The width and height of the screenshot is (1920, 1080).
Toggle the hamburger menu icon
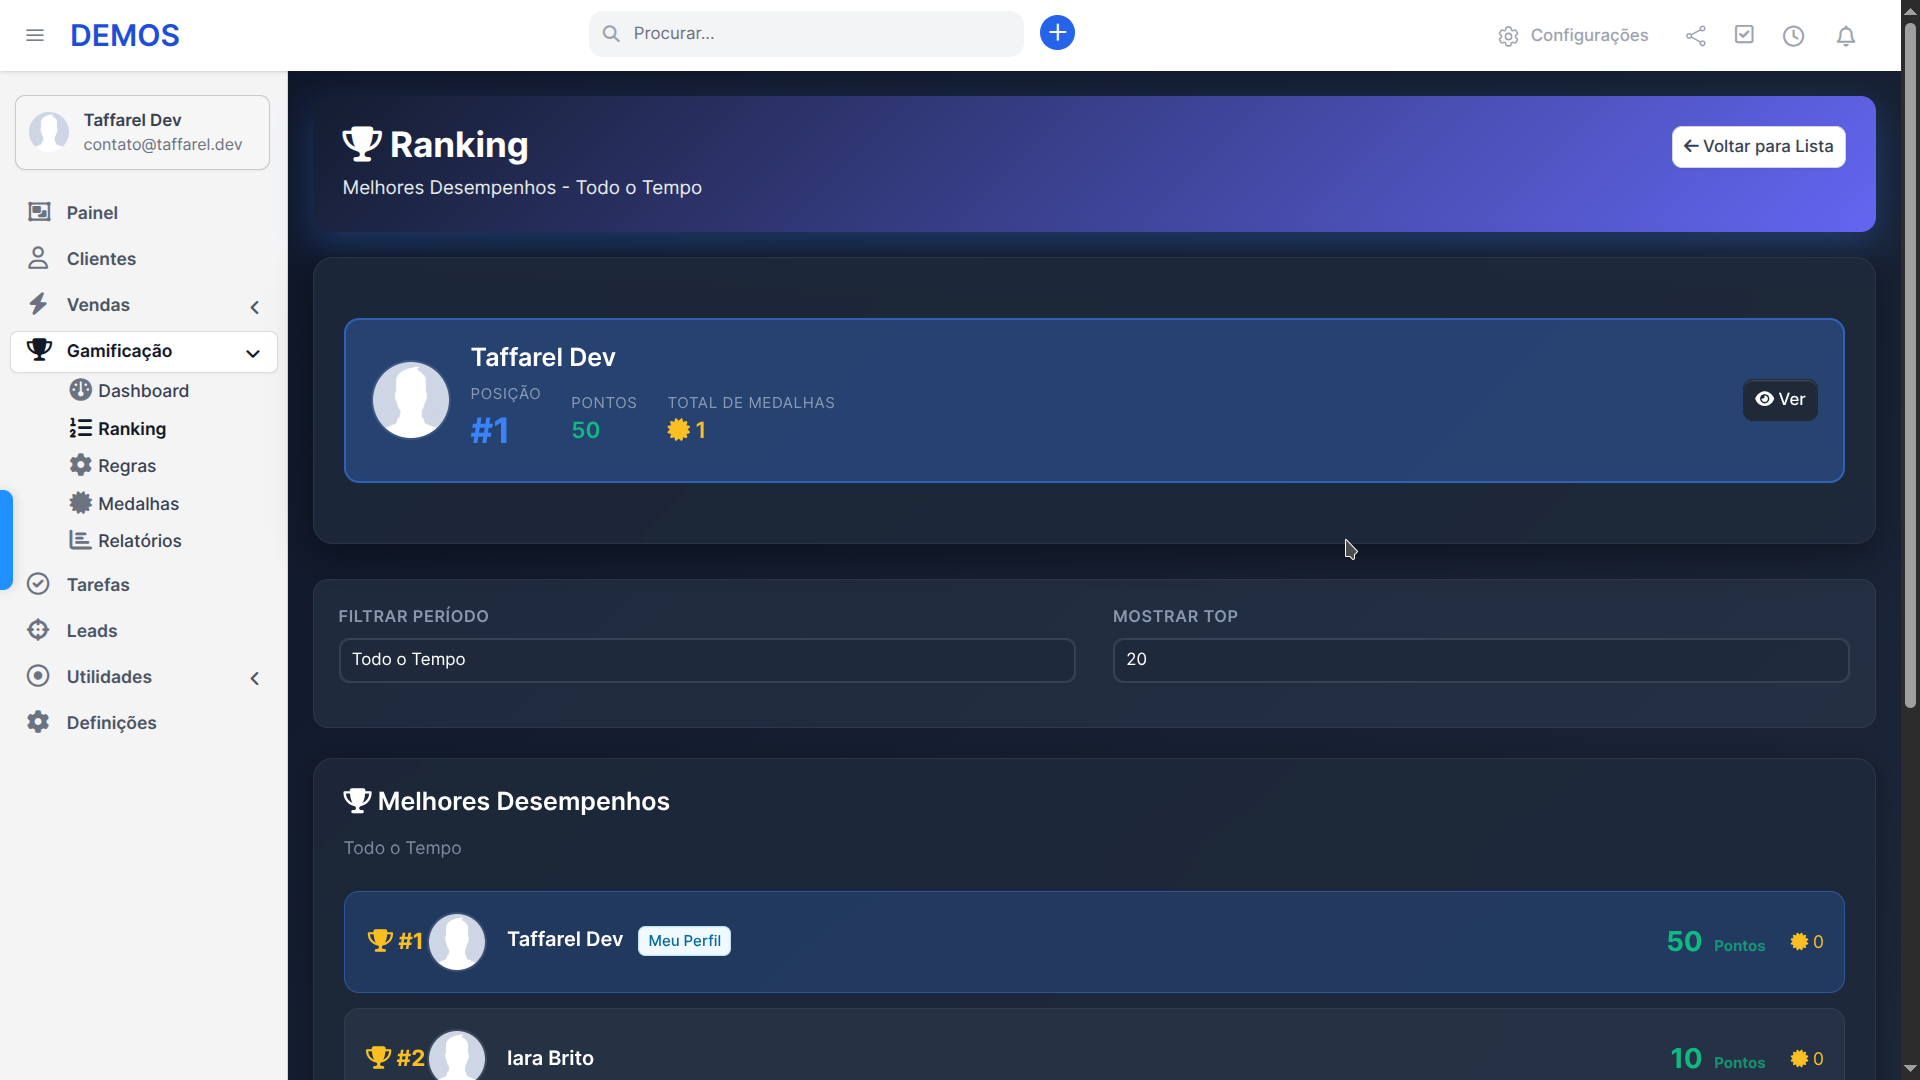(x=36, y=35)
